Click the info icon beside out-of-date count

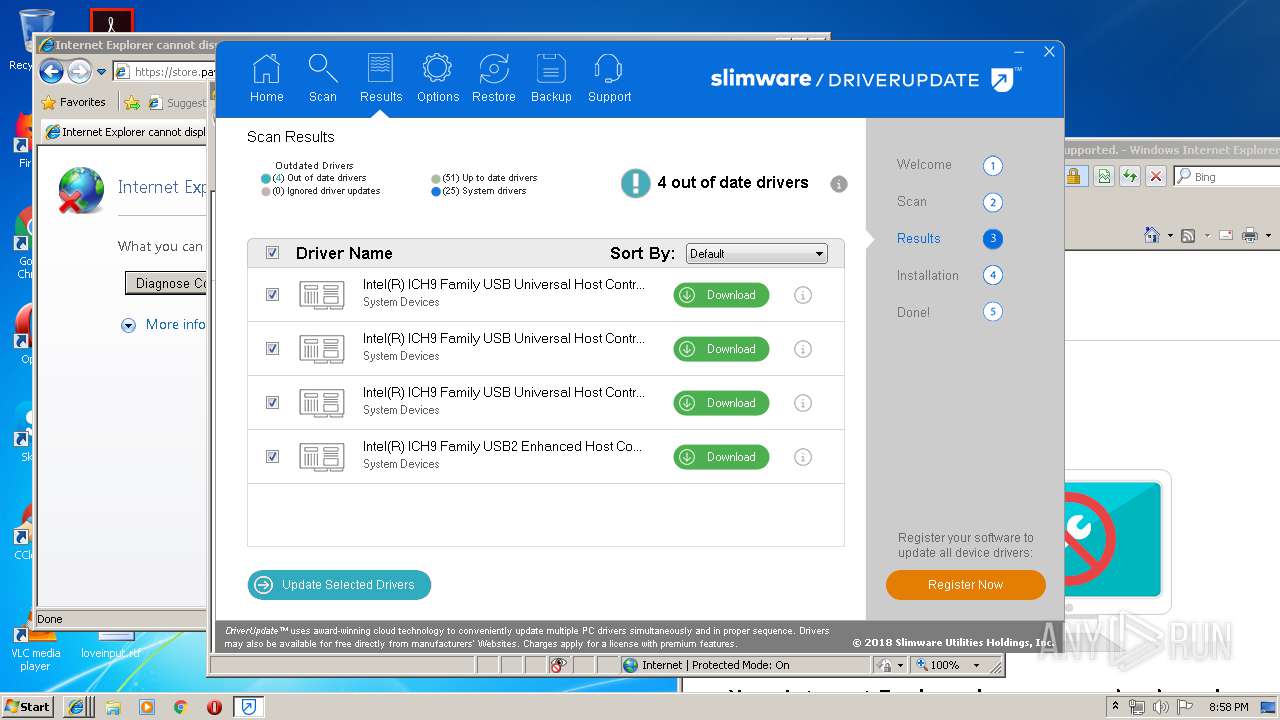click(839, 184)
